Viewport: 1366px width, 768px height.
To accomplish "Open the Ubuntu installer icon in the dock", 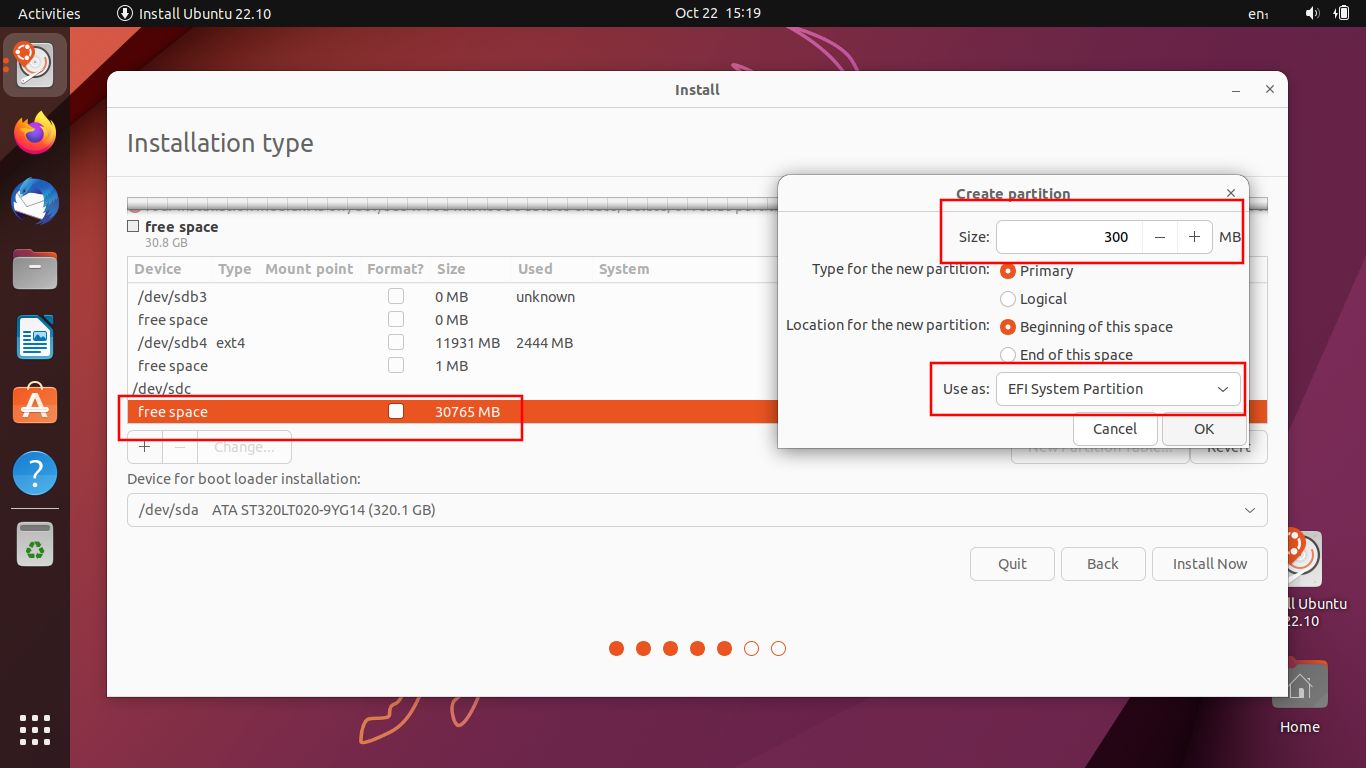I will pos(35,65).
